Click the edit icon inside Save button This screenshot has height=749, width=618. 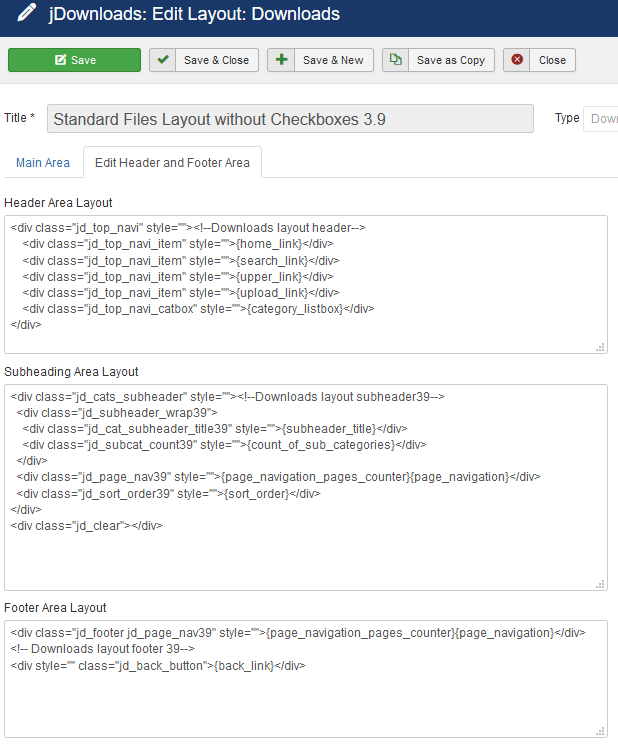pyautogui.click(x=60, y=60)
